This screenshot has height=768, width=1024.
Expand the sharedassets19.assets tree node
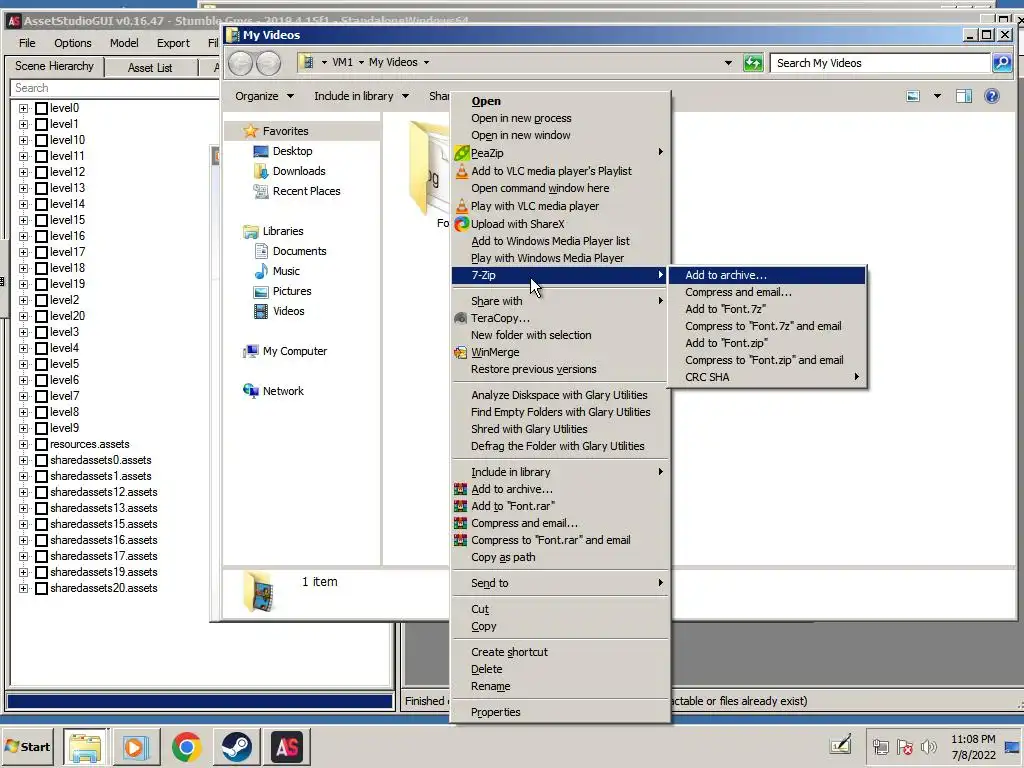point(24,572)
